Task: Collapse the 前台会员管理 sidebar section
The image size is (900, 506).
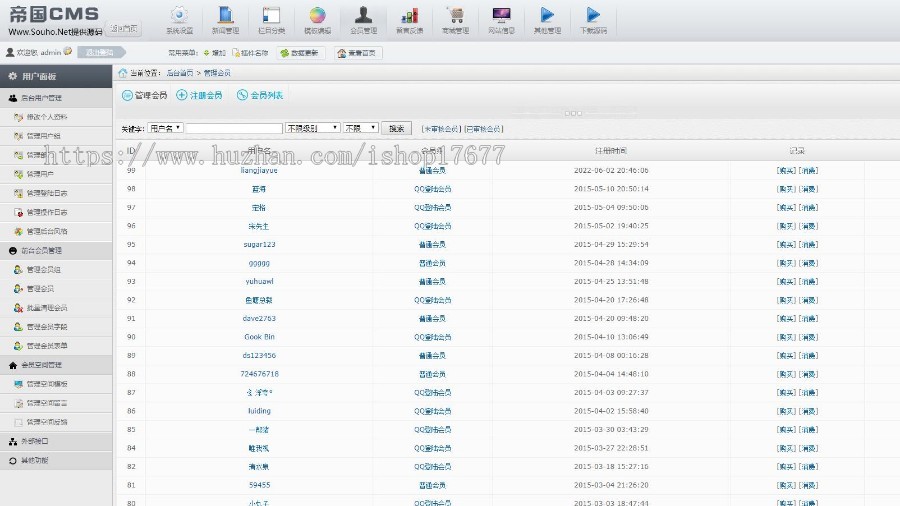Action: [56, 251]
